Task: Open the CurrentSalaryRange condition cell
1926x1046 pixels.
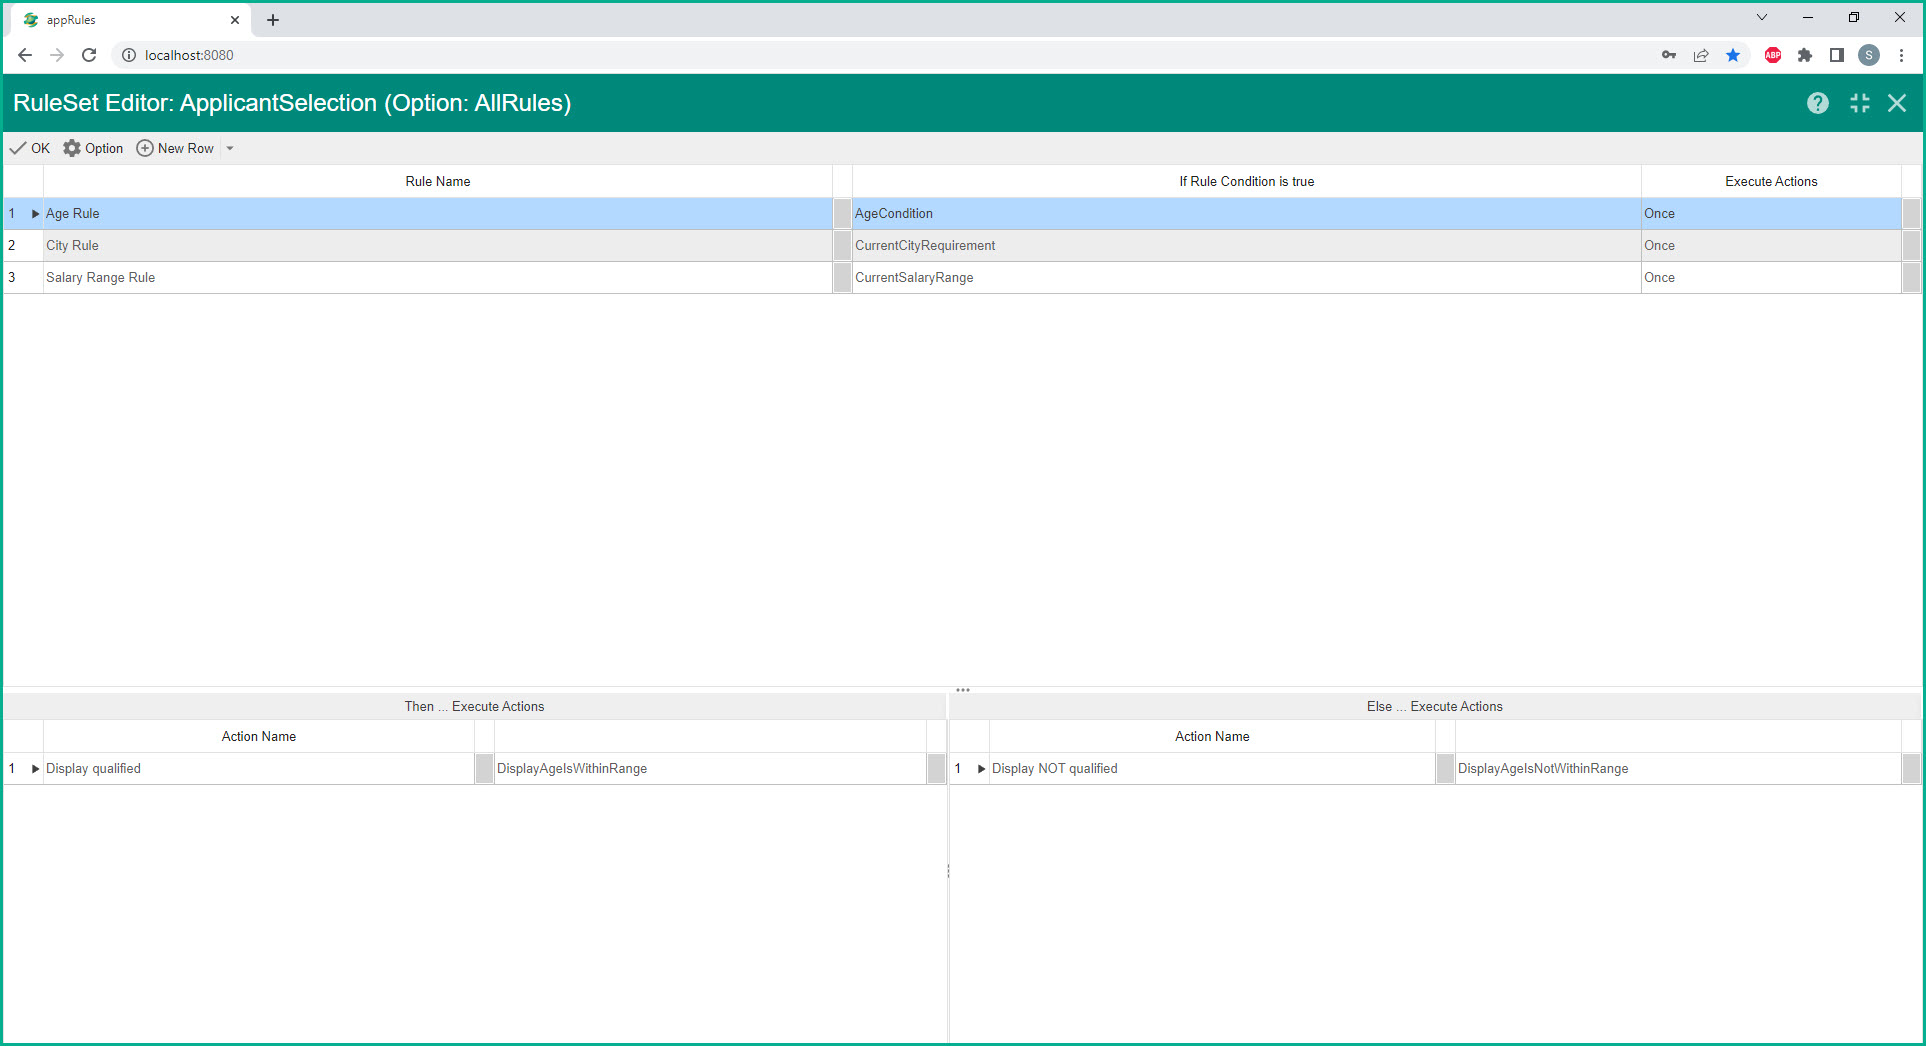Action: [1246, 278]
